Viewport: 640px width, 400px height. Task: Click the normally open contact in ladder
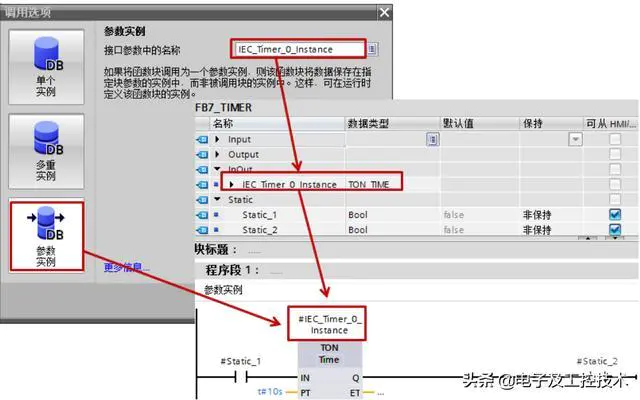(241, 377)
